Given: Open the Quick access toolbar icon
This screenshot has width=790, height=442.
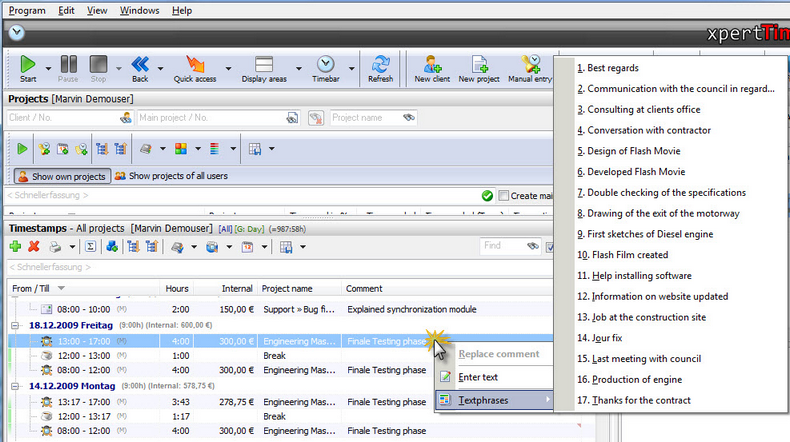Looking at the screenshot, I should point(195,64).
